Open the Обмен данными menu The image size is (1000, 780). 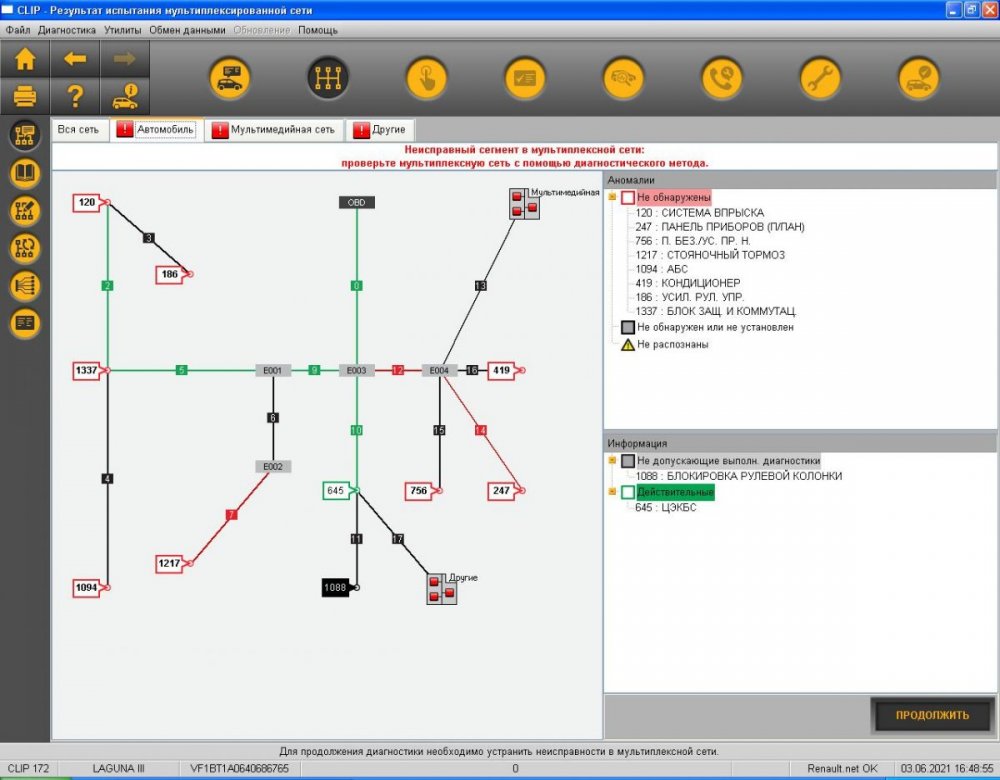click(x=187, y=30)
